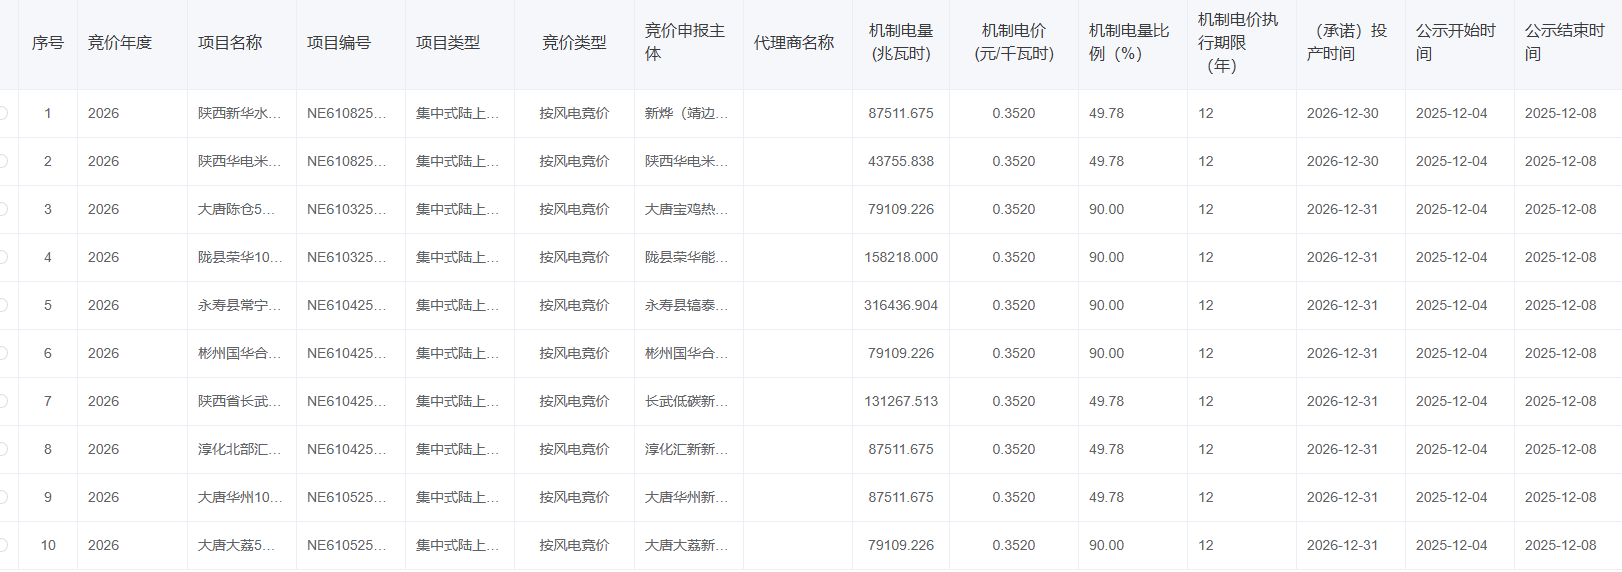Image resolution: width=1622 pixels, height=572 pixels.
Task: Click the 代理商名称 column header
Action: (x=793, y=43)
